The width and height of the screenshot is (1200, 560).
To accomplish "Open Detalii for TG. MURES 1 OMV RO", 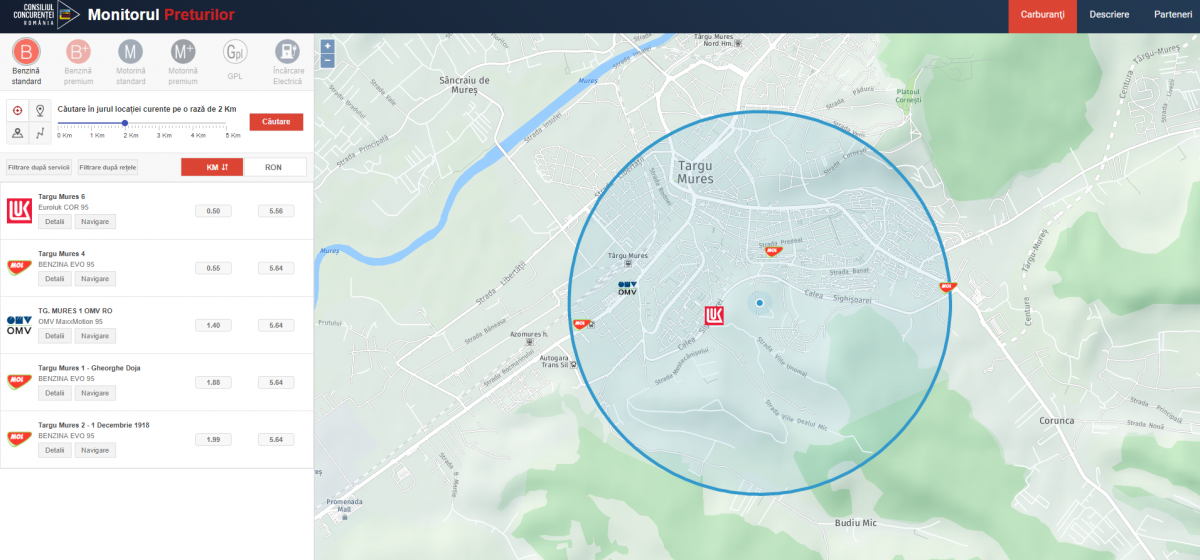I will 55,336.
